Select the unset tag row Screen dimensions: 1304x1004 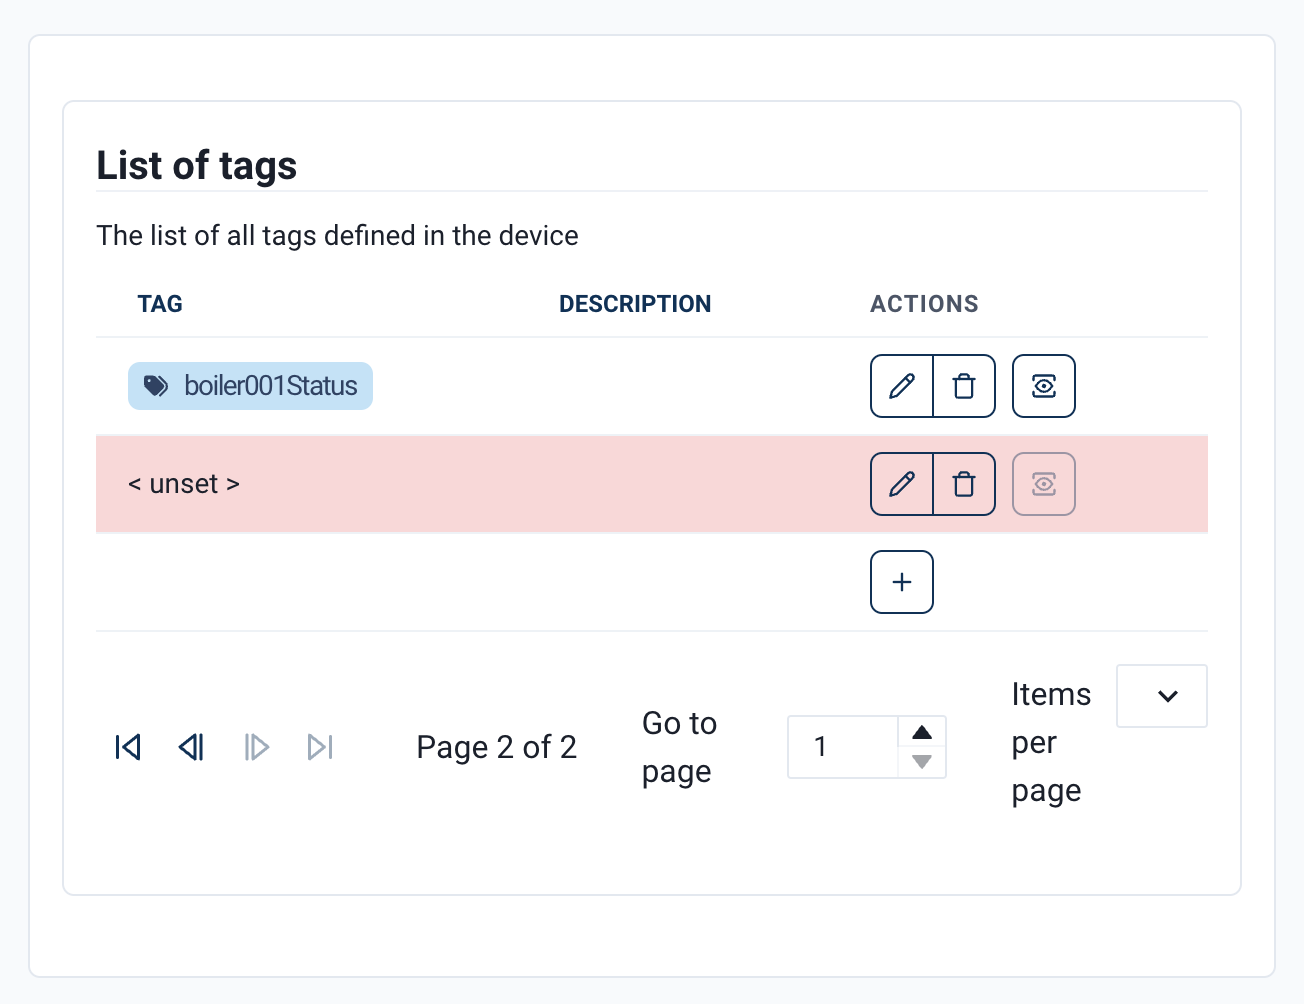(184, 484)
